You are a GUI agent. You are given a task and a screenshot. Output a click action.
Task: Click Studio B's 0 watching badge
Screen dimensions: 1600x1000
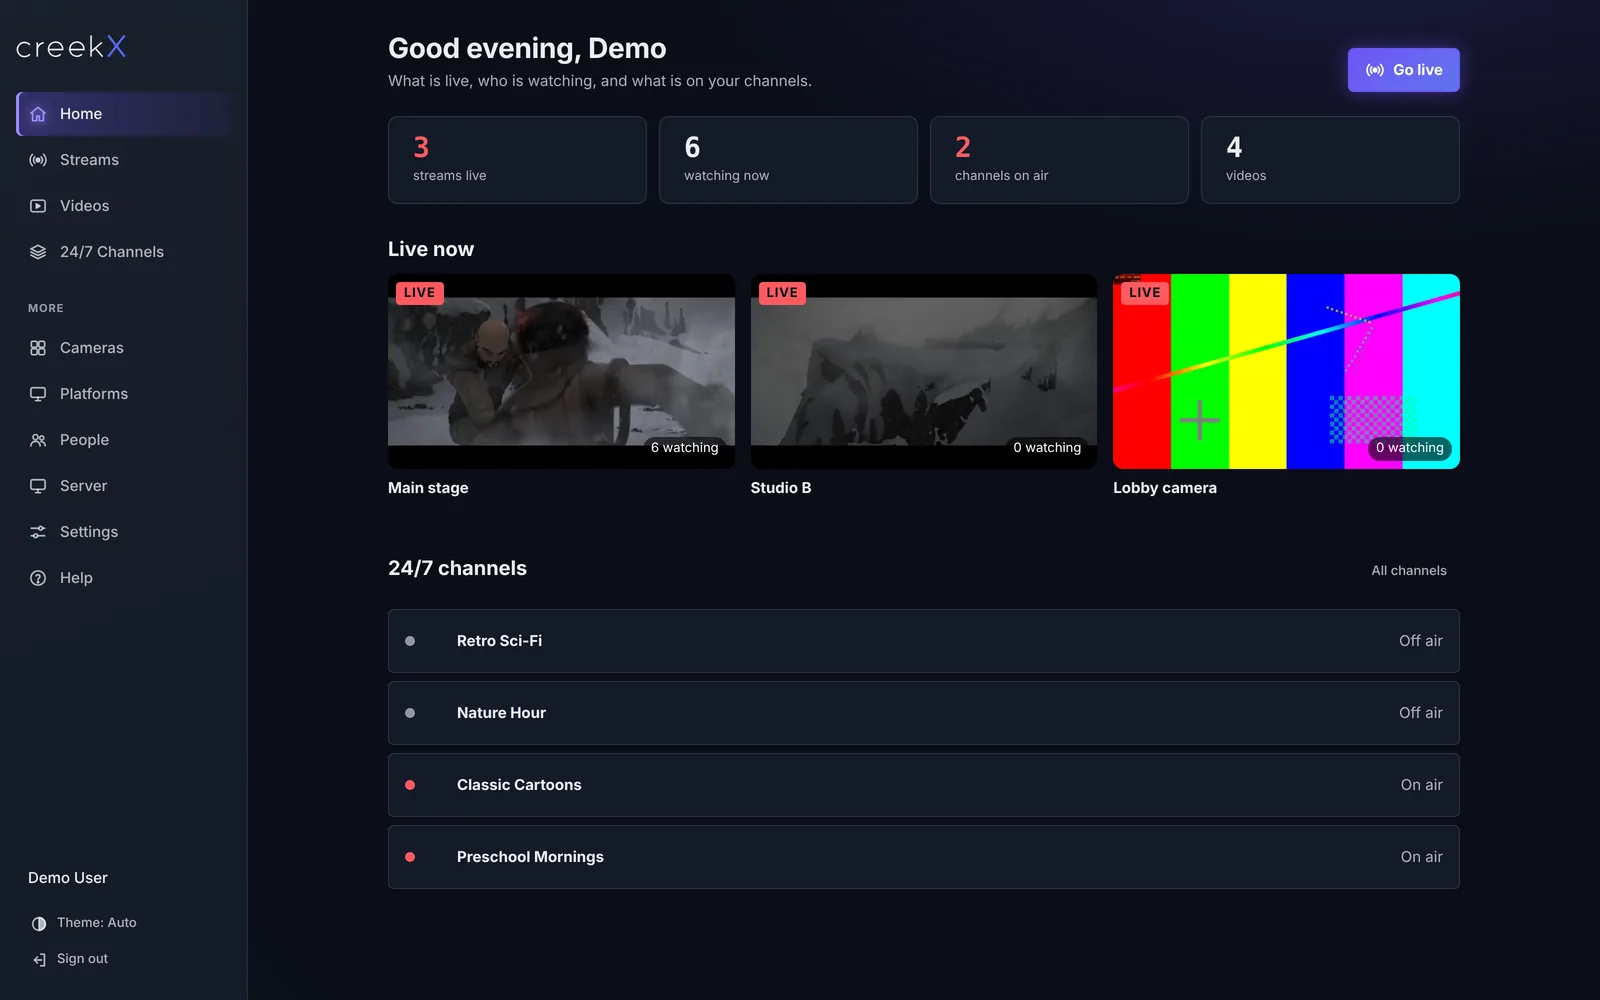(x=1047, y=448)
